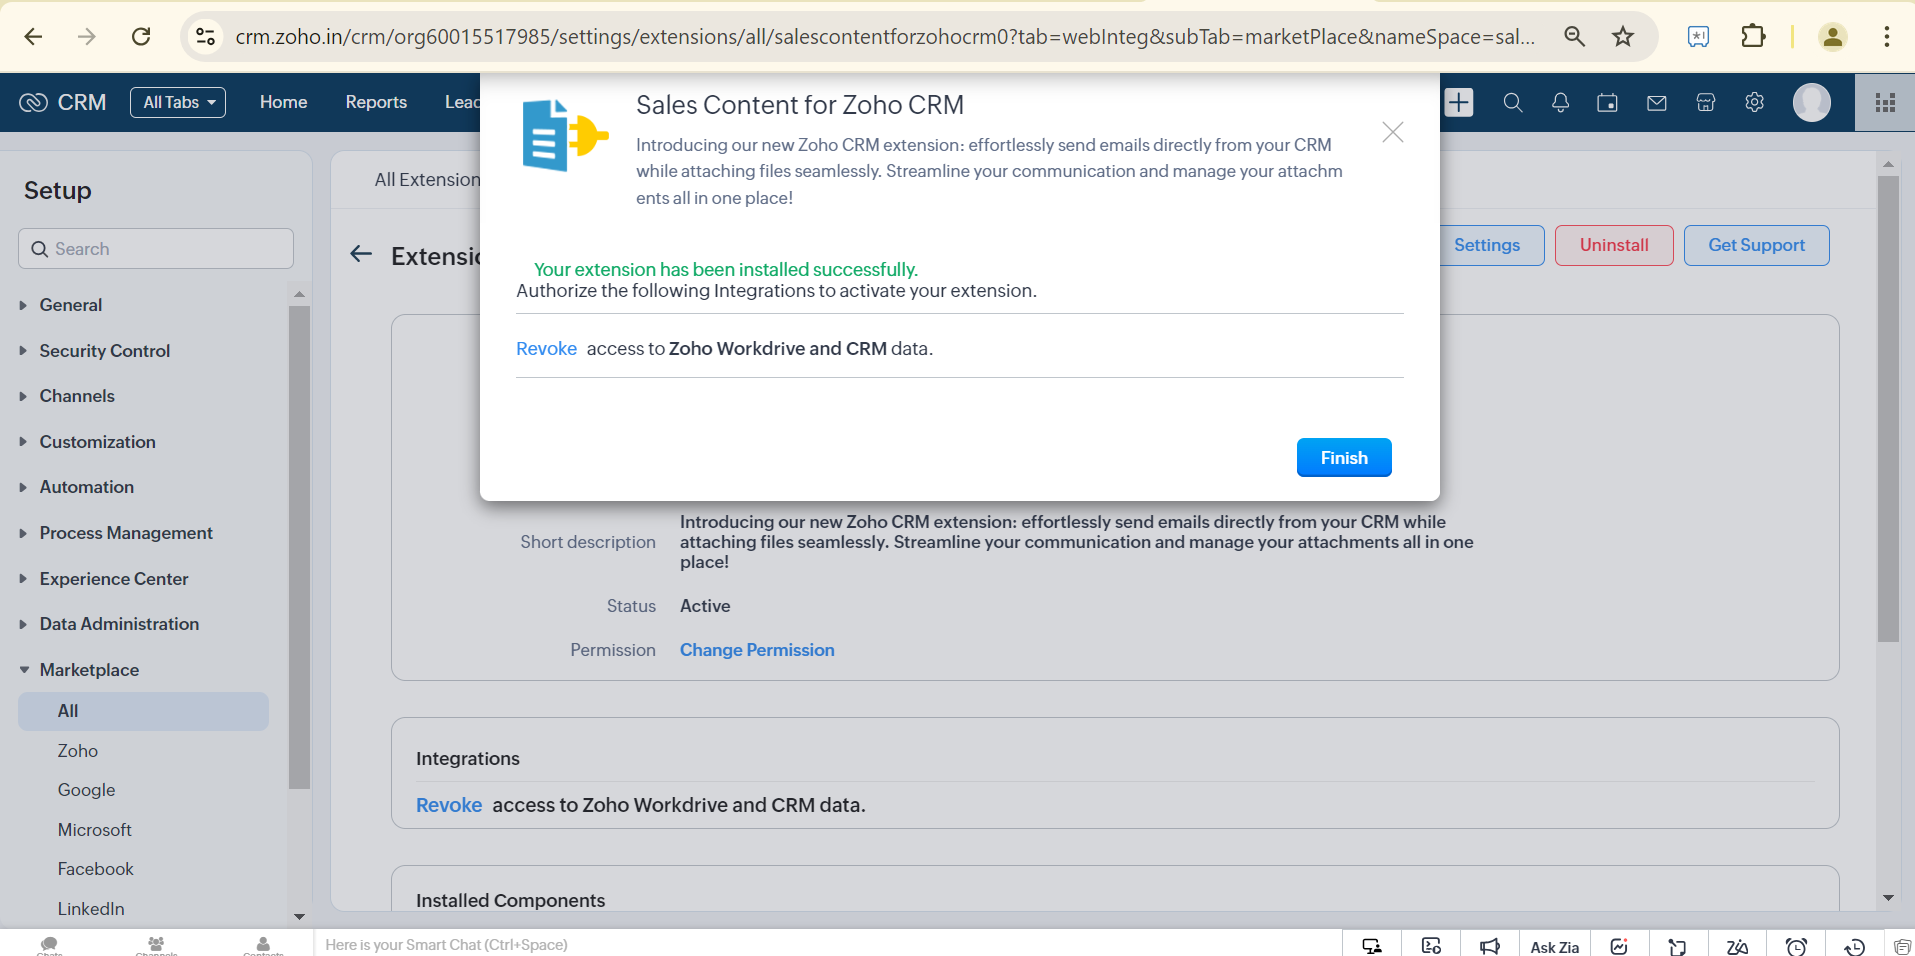
Task: Open the Contacts icon in the bottom bar
Action: 263,945
